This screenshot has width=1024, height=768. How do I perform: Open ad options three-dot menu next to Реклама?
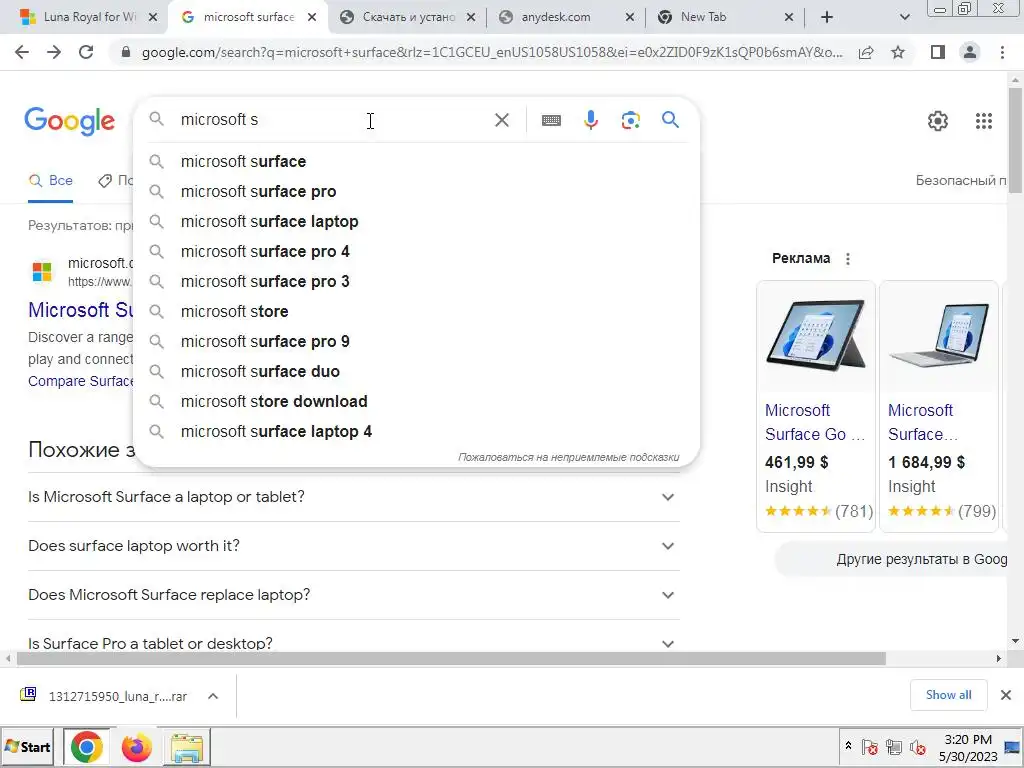pyautogui.click(x=848, y=259)
